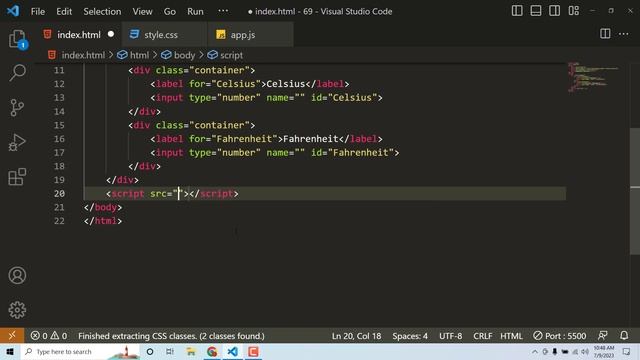Split the editor to the right
Image resolution: width=640 pixels, height=360 pixels.
[605, 34]
